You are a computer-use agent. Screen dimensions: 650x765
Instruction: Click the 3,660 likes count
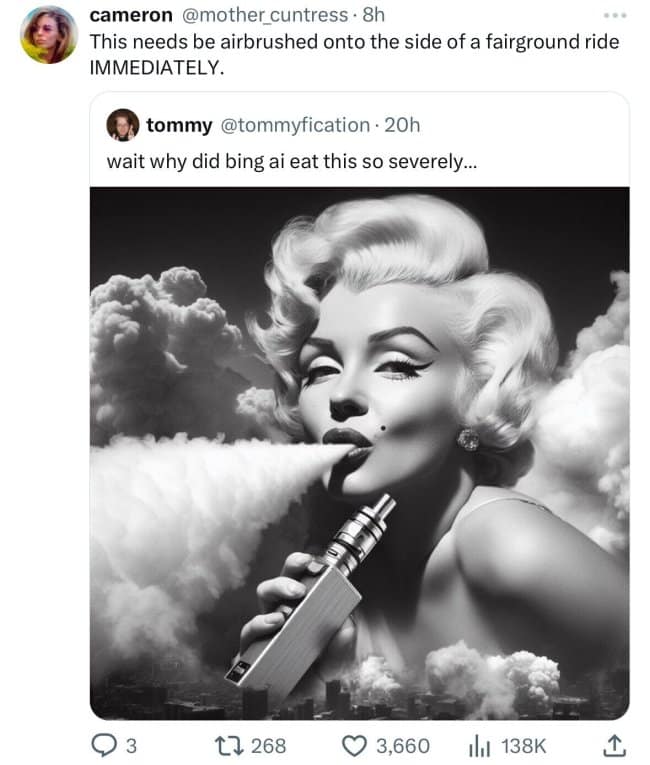click(405, 744)
